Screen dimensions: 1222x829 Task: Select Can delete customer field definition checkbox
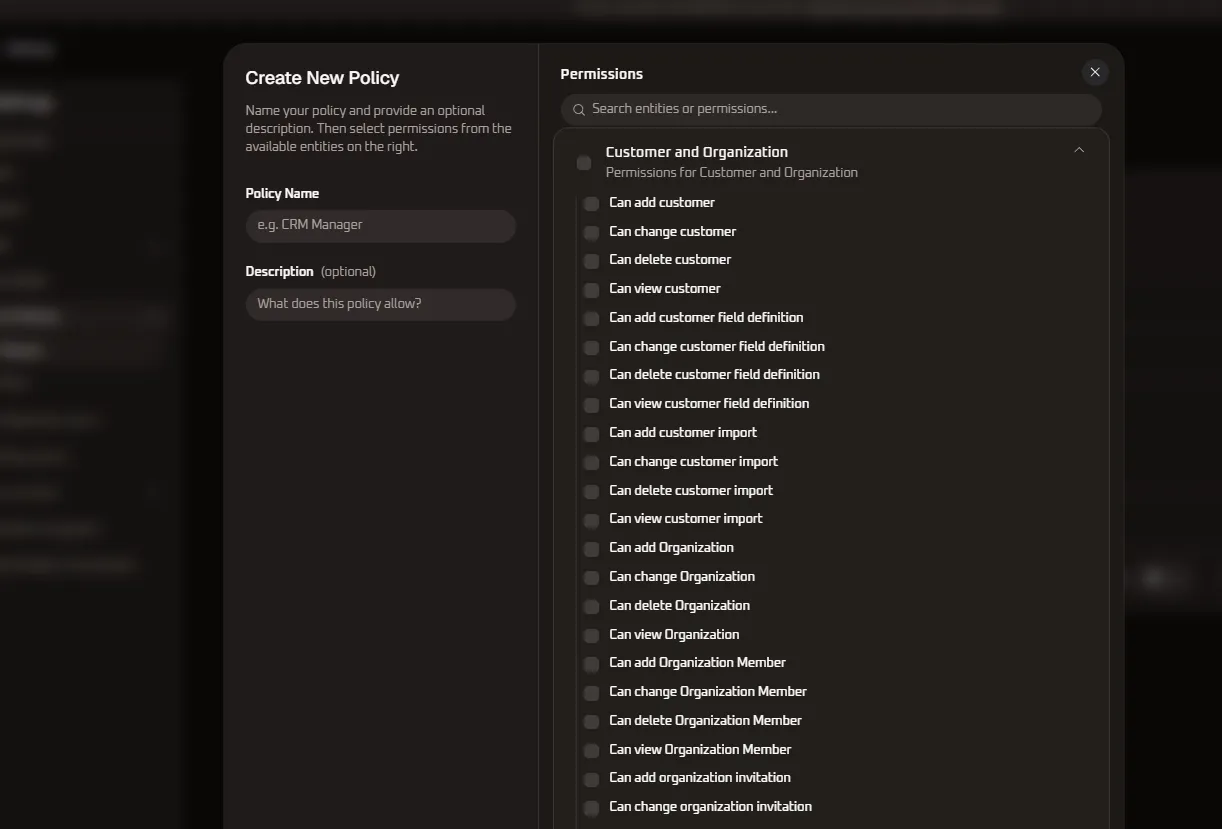(x=591, y=375)
